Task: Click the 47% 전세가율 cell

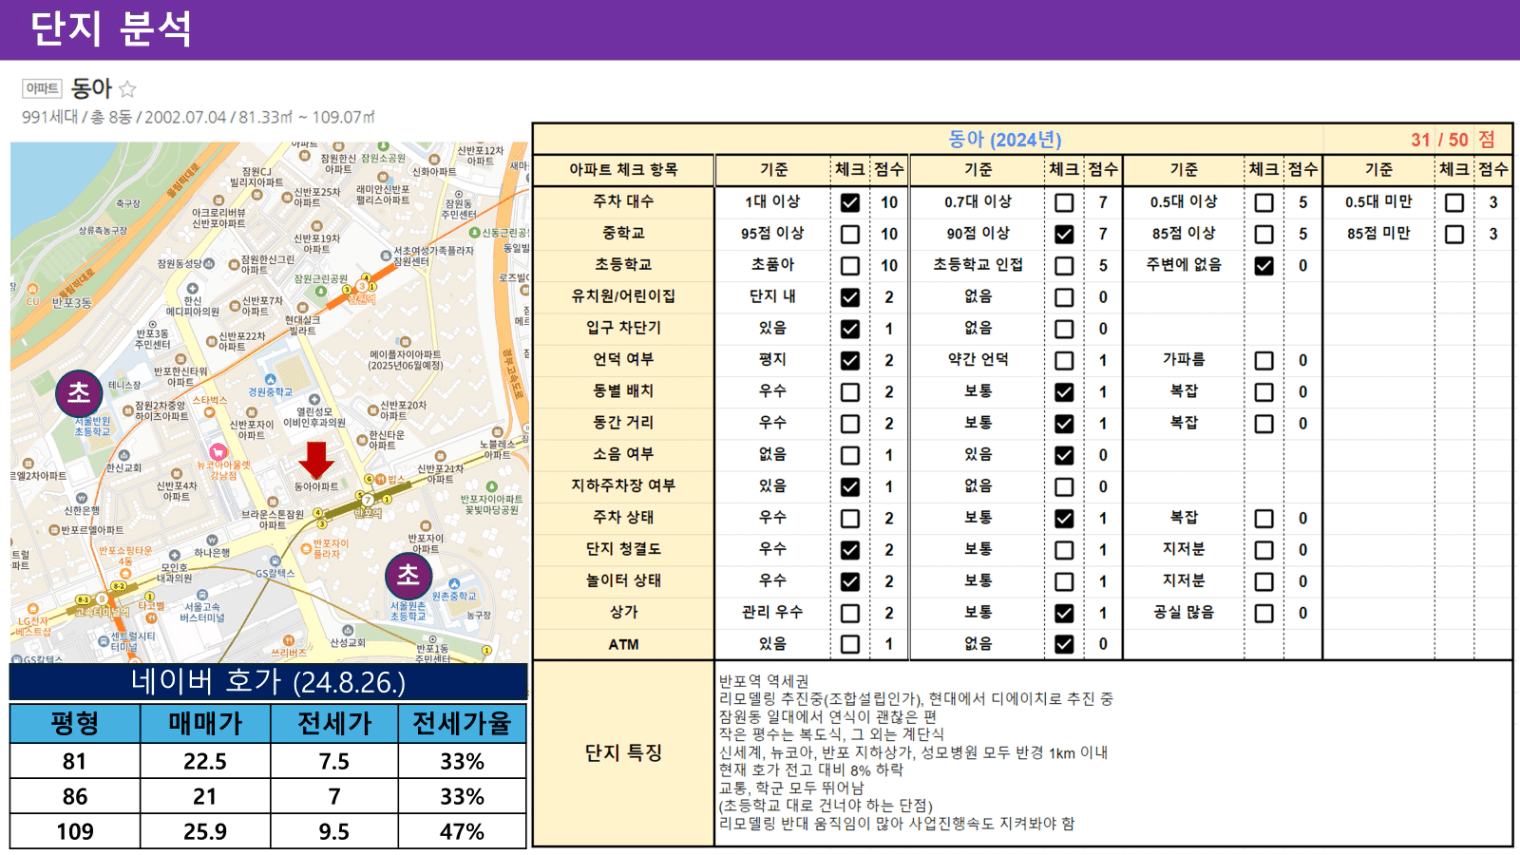Action: pos(462,832)
